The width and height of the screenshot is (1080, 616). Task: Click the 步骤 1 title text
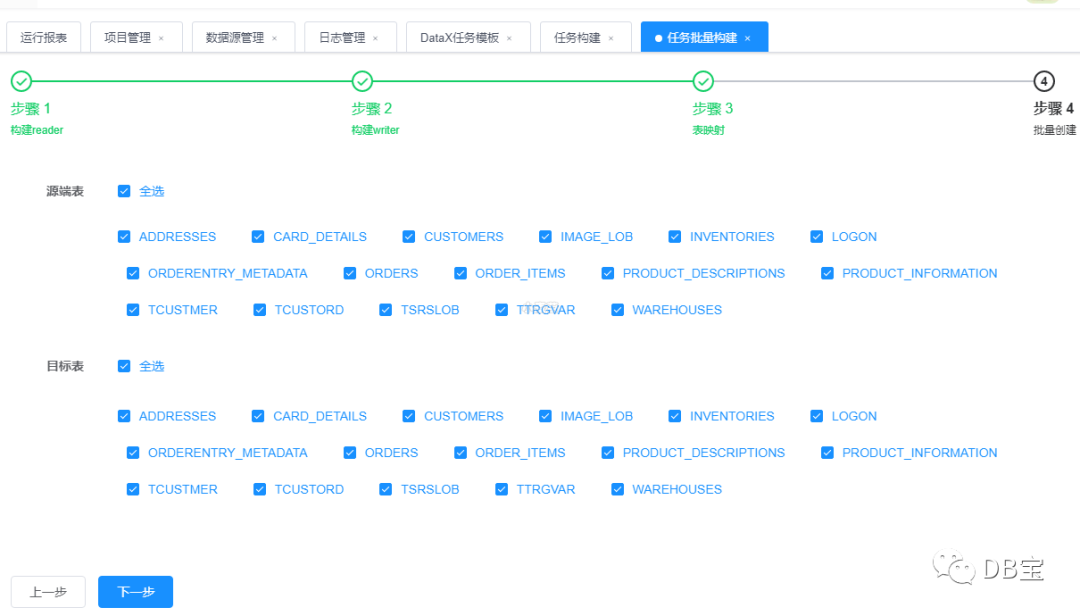(x=30, y=108)
